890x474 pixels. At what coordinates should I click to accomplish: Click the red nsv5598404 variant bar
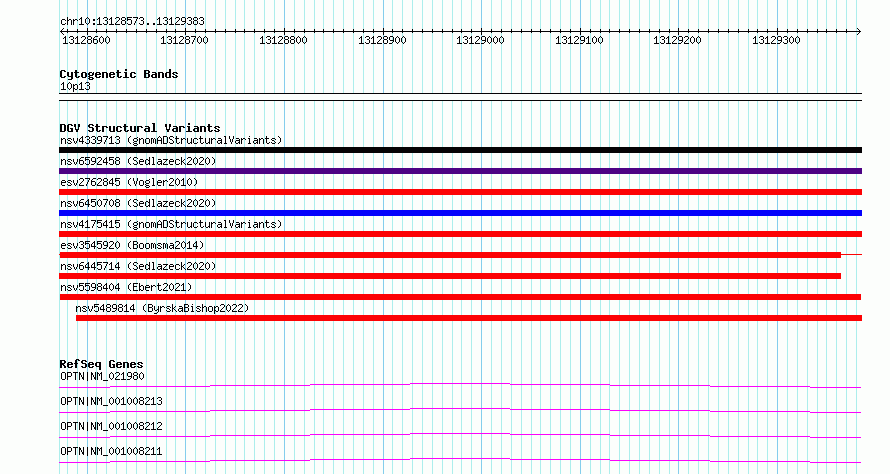pyautogui.click(x=460, y=297)
